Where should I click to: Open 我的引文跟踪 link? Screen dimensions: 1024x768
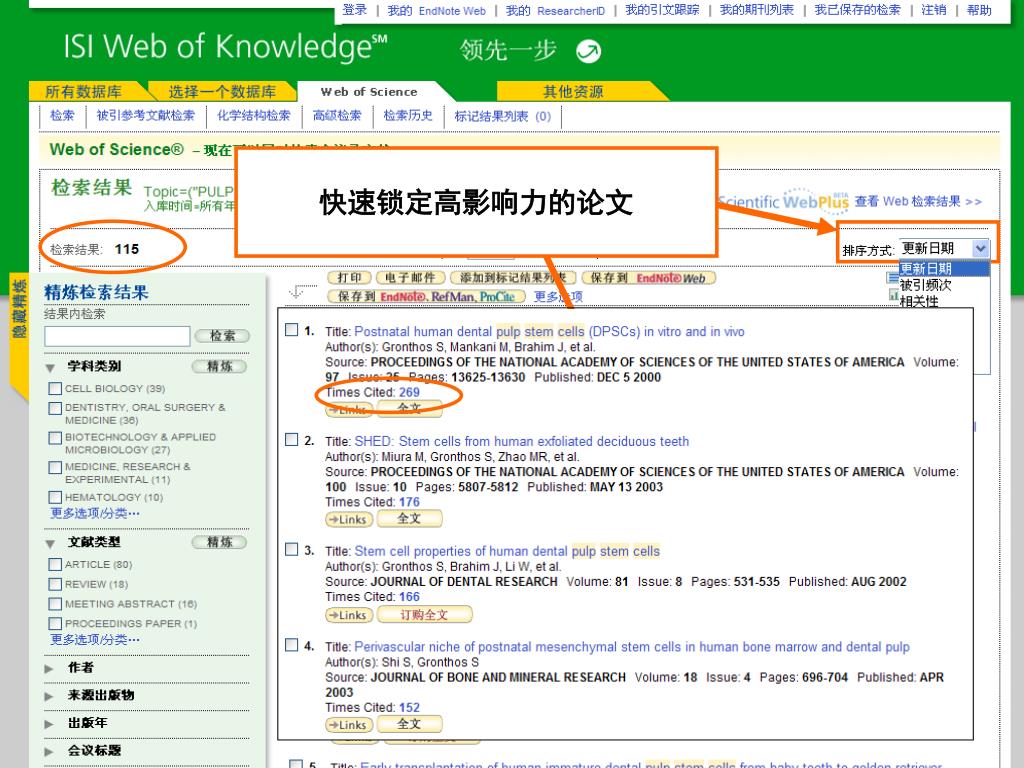pos(662,10)
